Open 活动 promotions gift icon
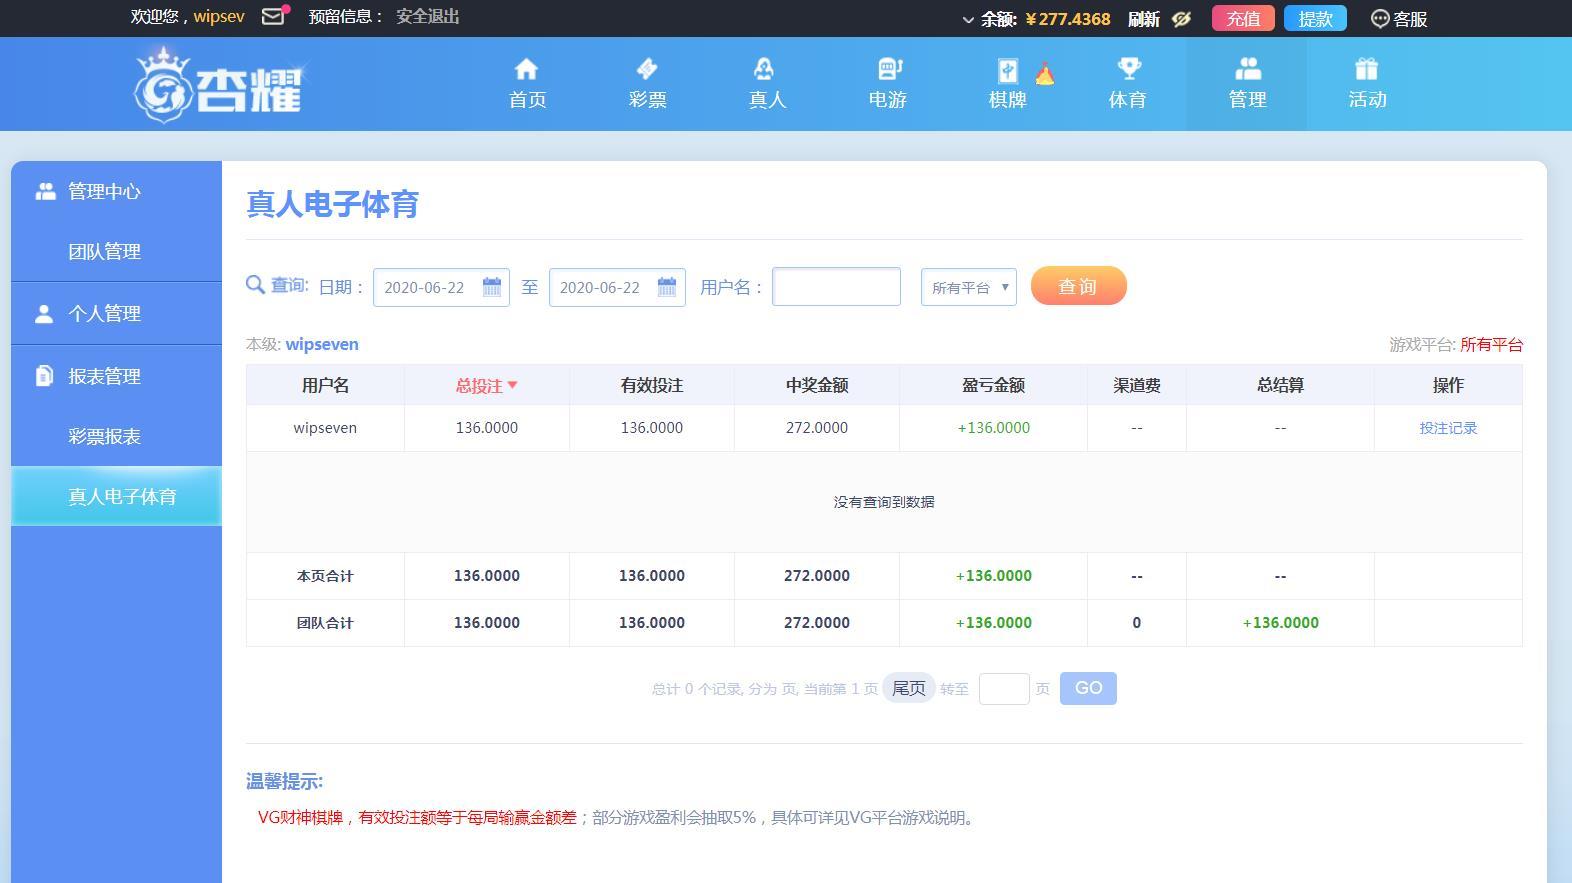 tap(1366, 69)
